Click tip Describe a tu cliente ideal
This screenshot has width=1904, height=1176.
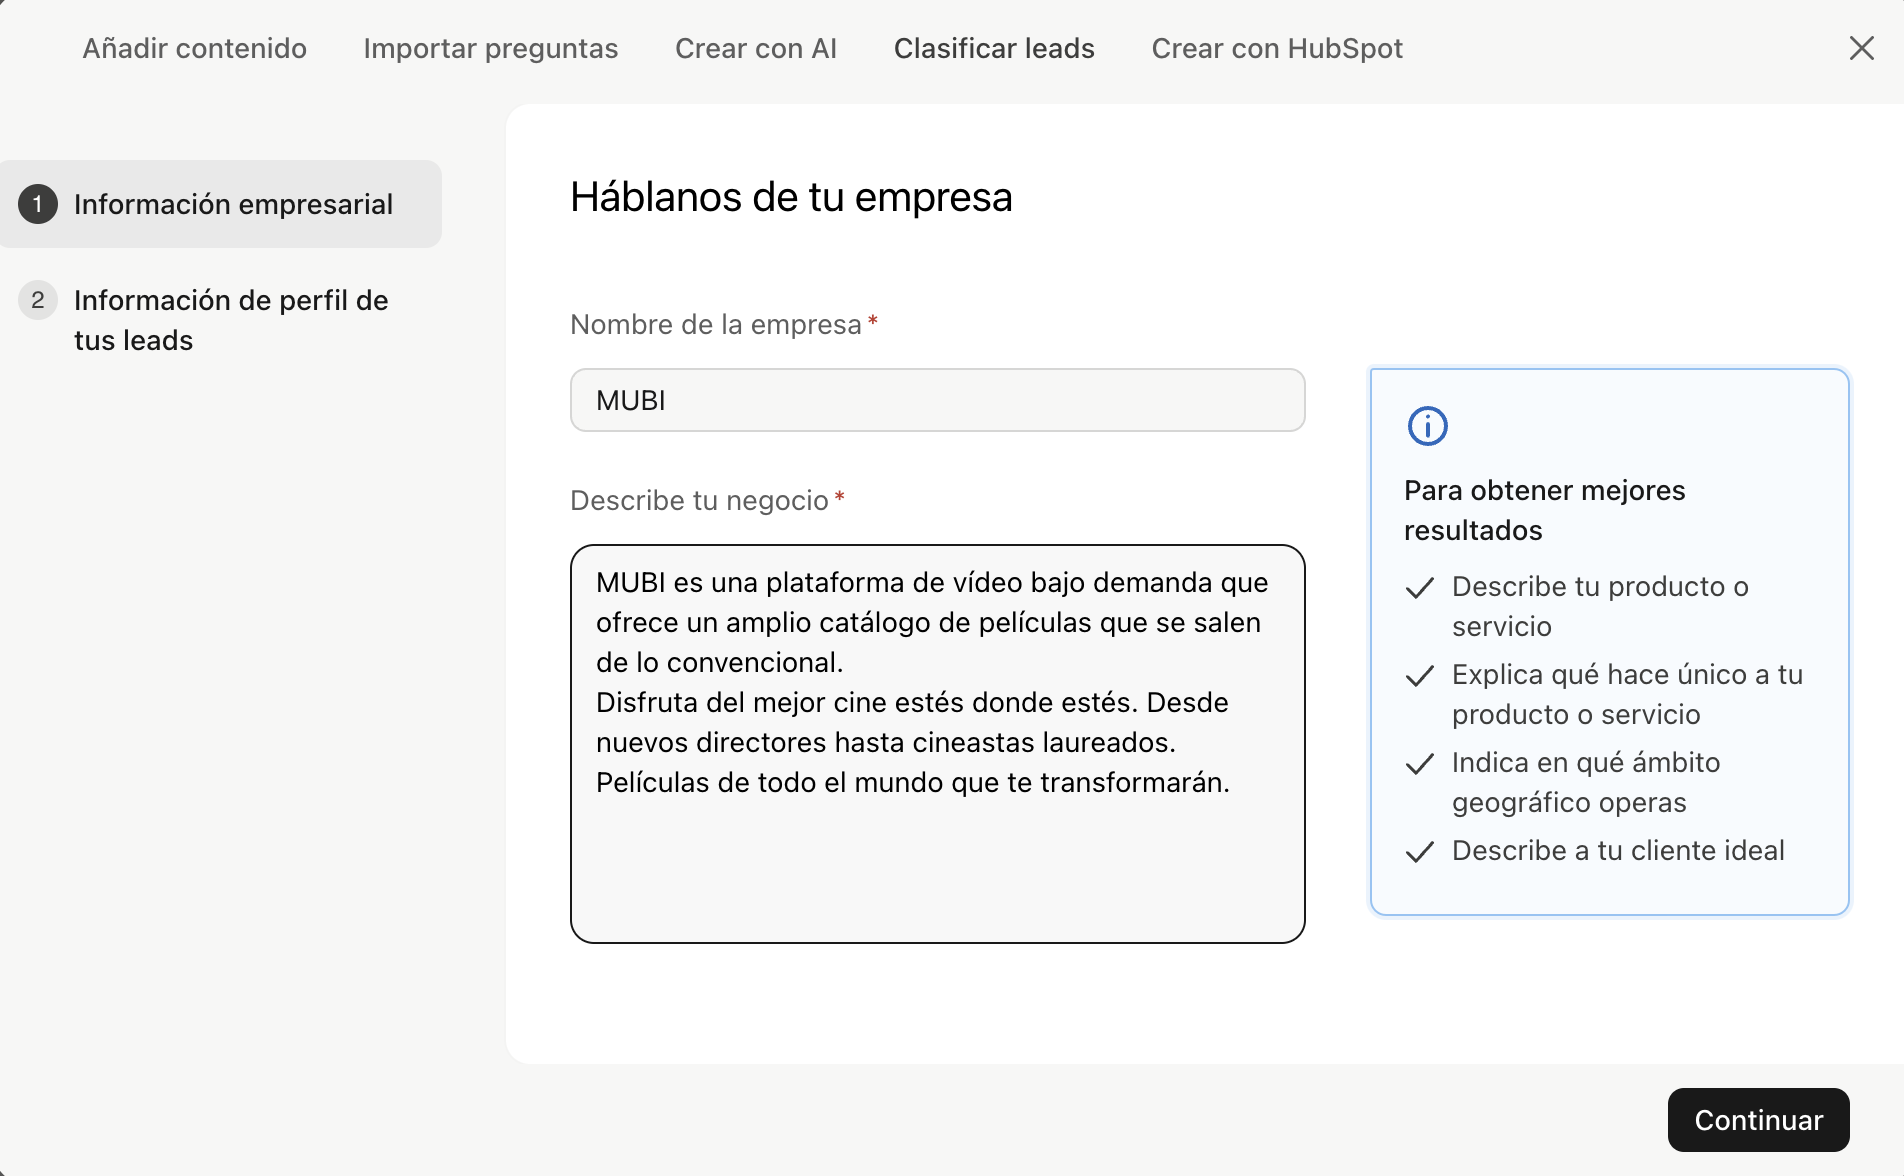tap(1618, 850)
